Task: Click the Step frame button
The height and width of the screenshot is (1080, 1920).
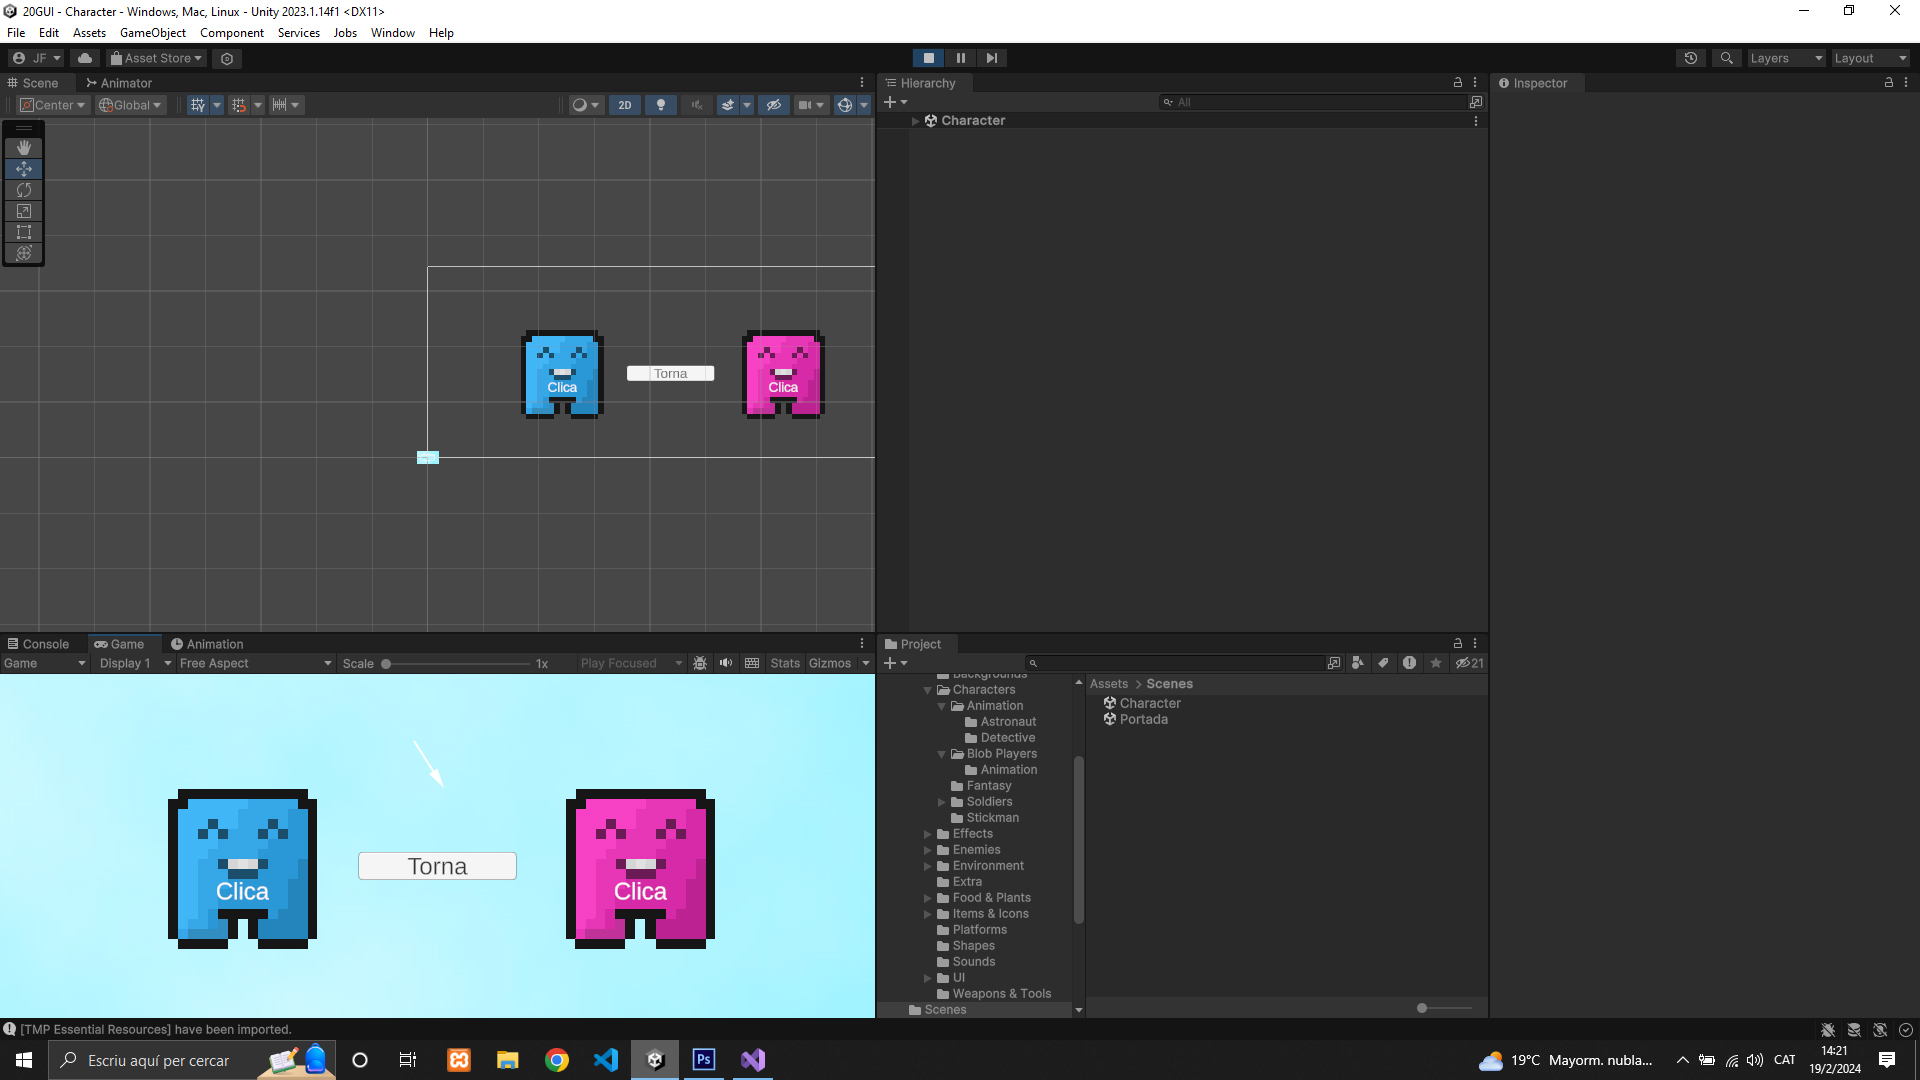Action: pyautogui.click(x=991, y=58)
